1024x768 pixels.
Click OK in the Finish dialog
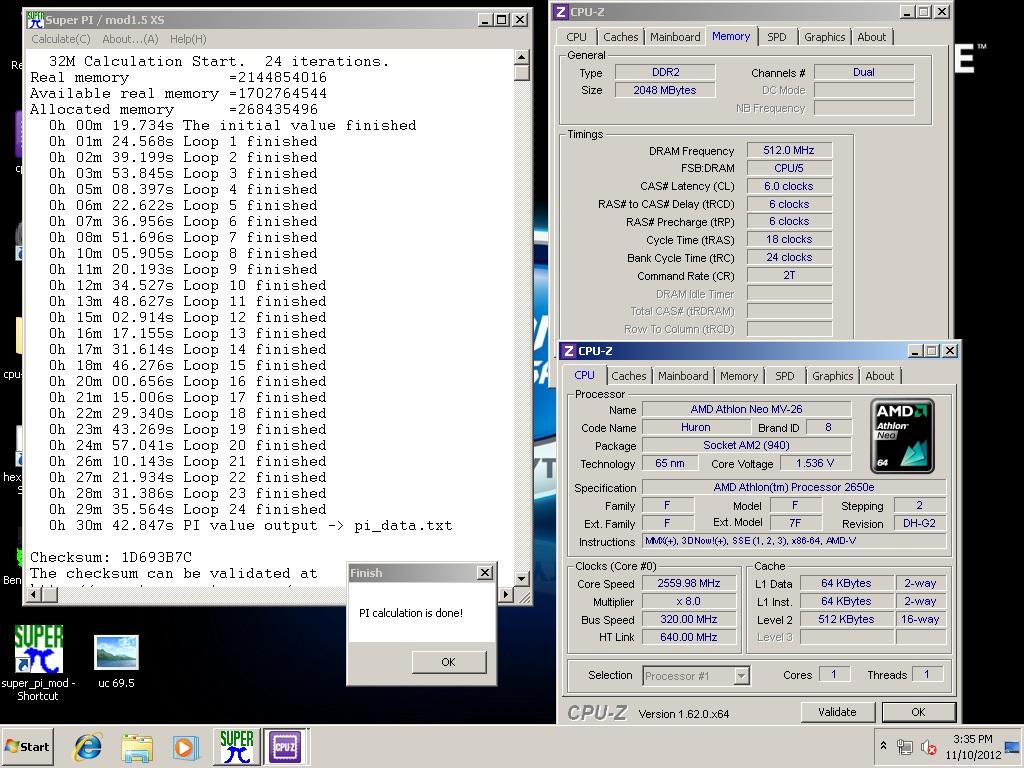click(449, 662)
